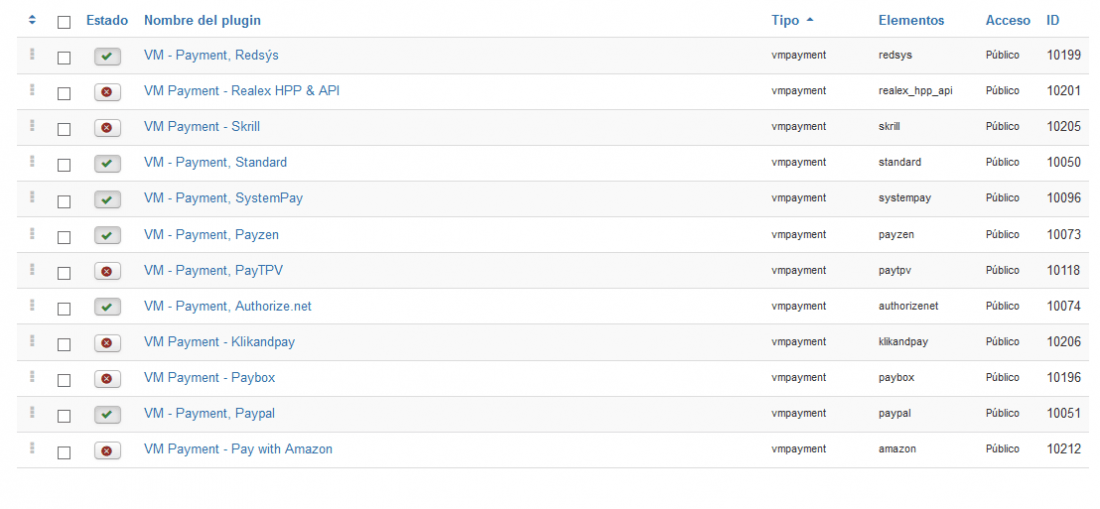Sort by the Elementos column header
The width and height of the screenshot is (1100, 509).
pyautogui.click(x=911, y=20)
